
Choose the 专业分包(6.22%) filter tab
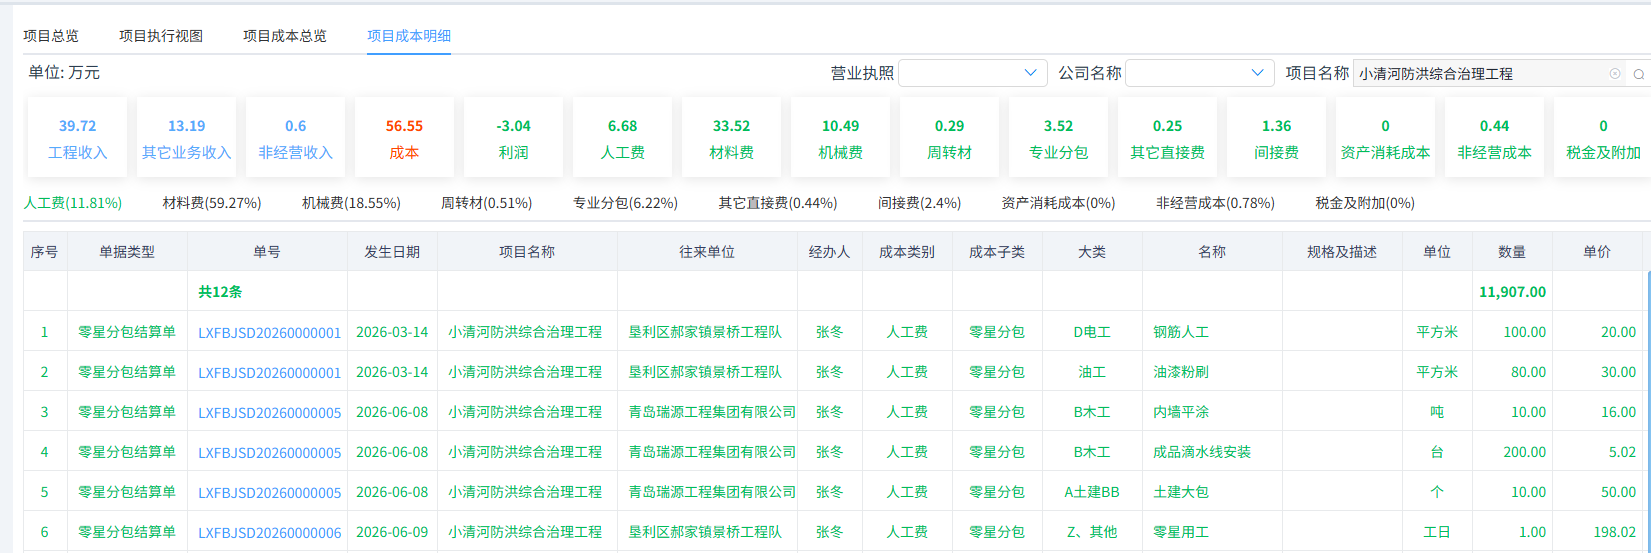click(x=625, y=203)
